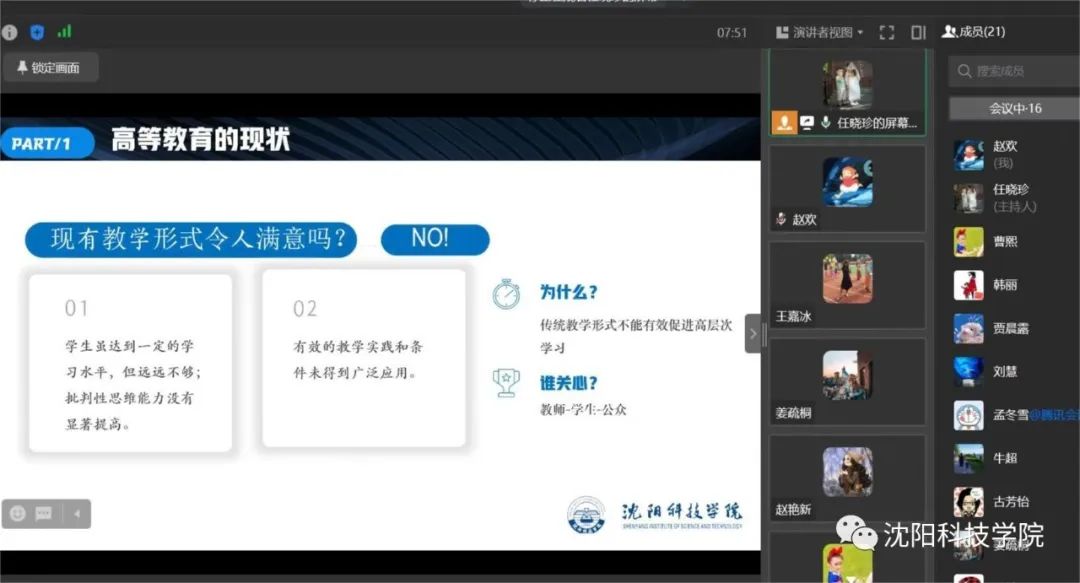Click the meeting info icon
1080x583 pixels.
click(x=10, y=32)
